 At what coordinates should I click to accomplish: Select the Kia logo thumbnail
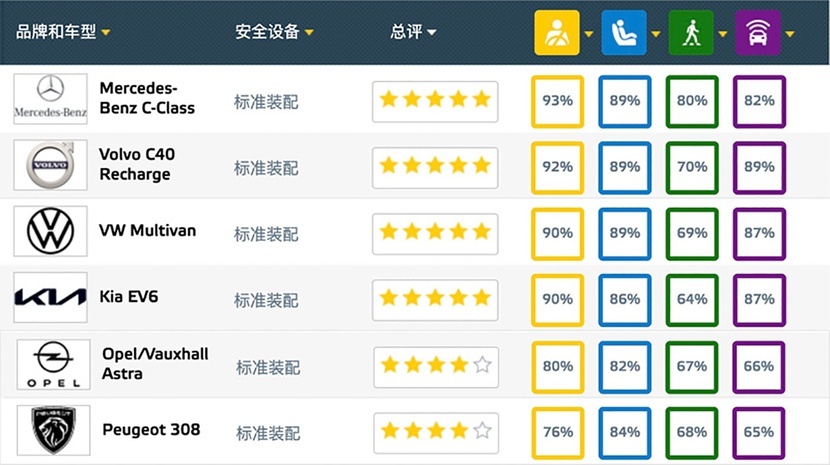coord(50,298)
